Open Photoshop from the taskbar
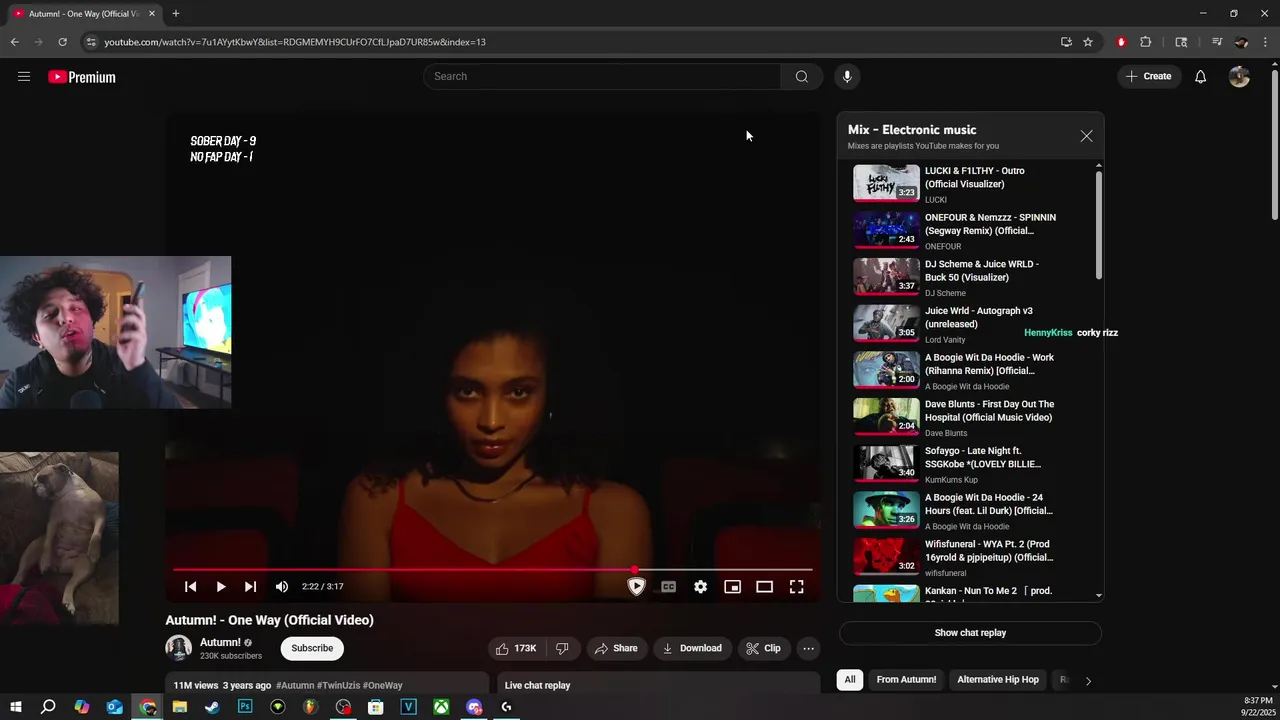This screenshot has width=1280, height=720. point(245,707)
